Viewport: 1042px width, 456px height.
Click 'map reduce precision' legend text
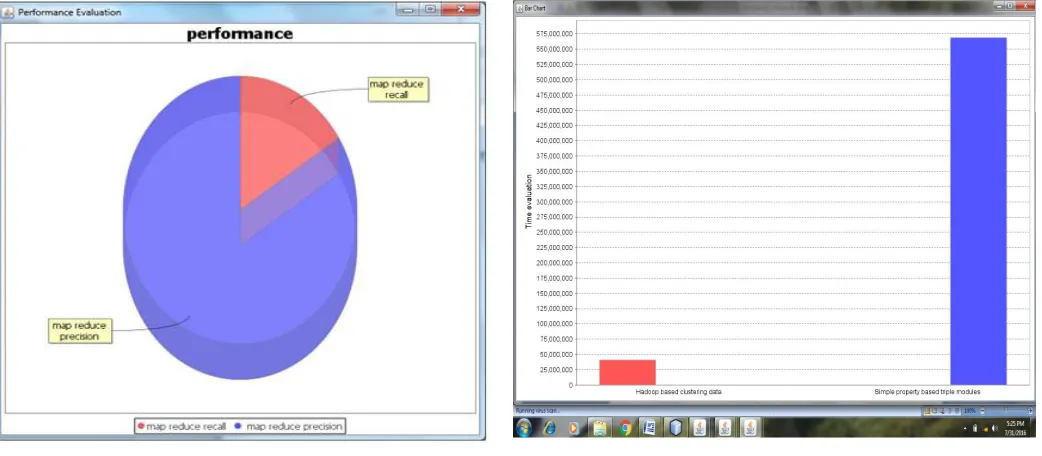[294, 426]
